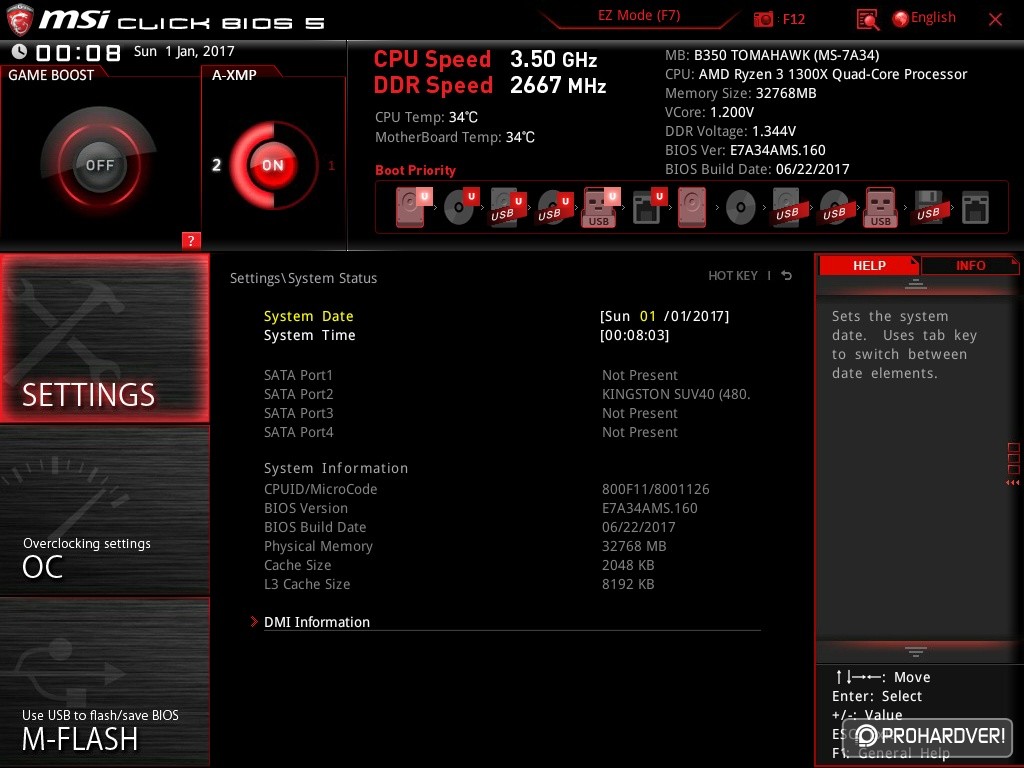
Task: Click the MSI dragon shield logo
Action: (x=20, y=20)
